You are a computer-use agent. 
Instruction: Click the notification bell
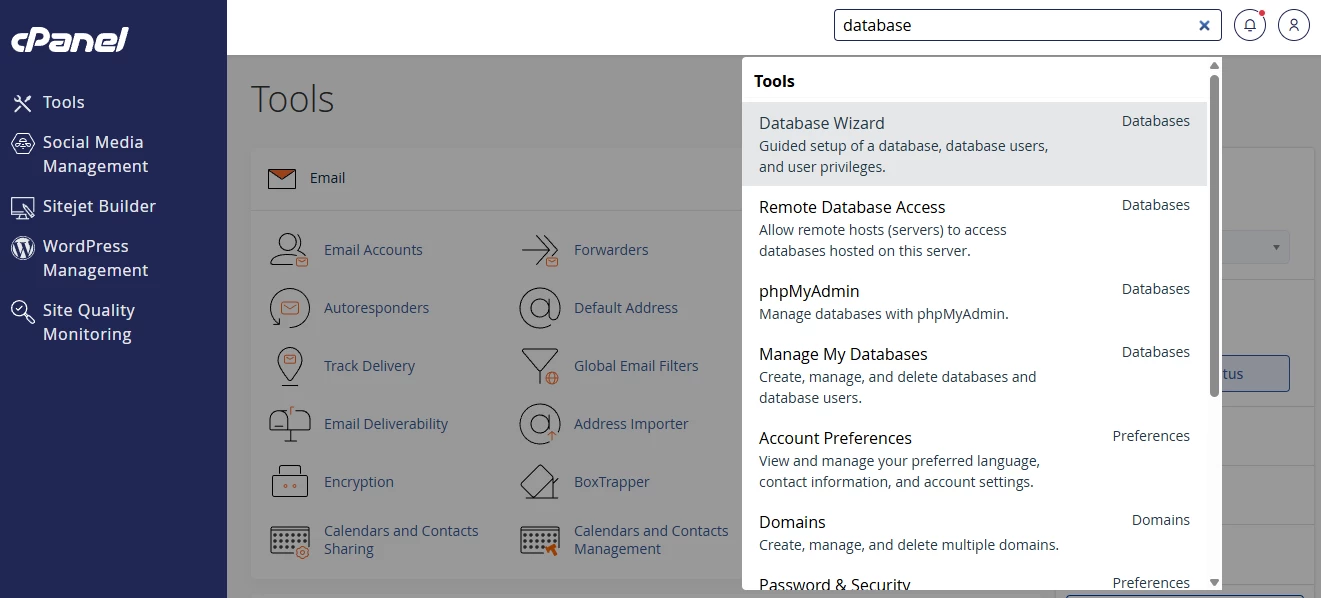point(1249,24)
